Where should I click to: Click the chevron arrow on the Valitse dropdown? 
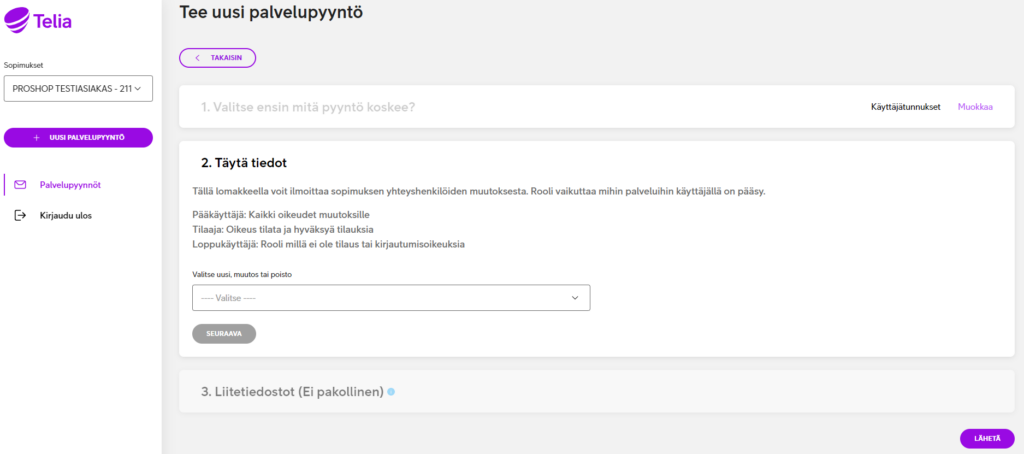pyautogui.click(x=575, y=298)
